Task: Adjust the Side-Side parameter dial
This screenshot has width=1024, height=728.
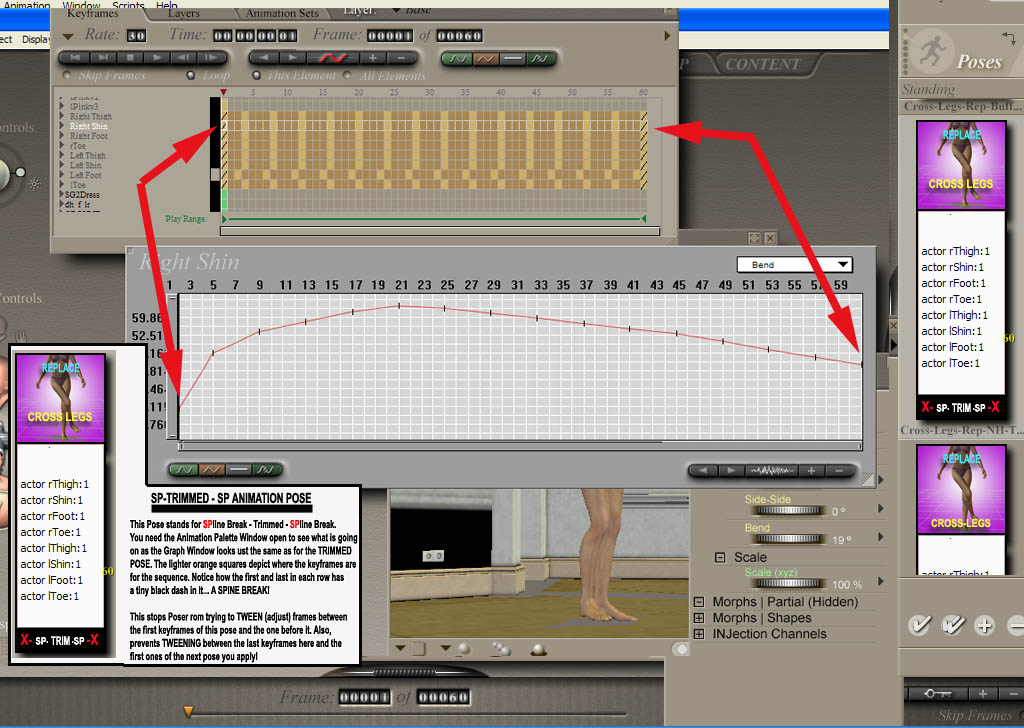Action: click(789, 511)
